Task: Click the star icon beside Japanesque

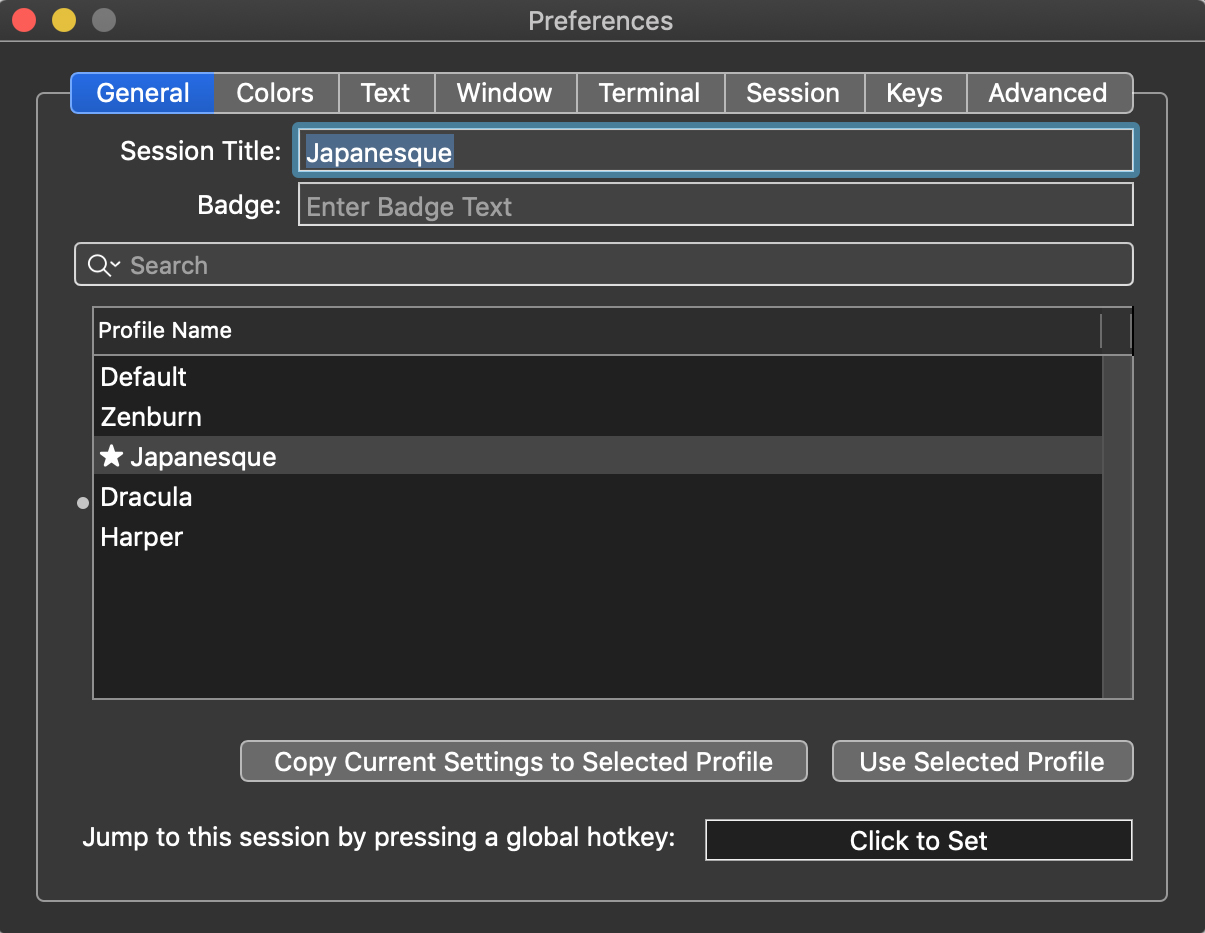Action: tap(112, 456)
